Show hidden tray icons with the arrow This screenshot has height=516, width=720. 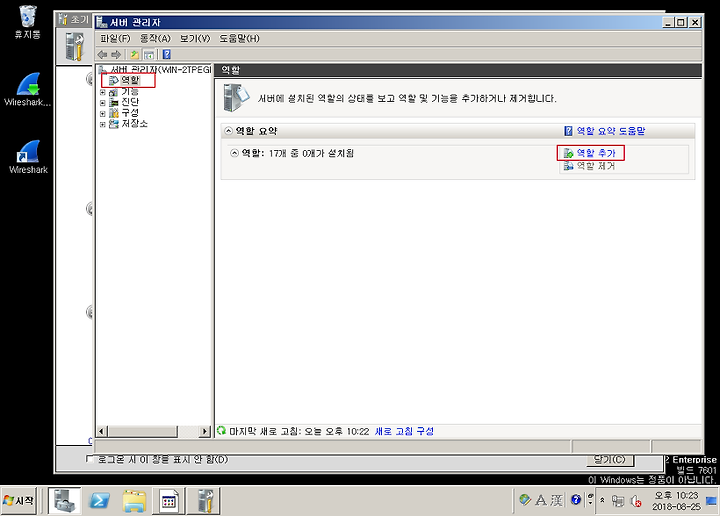602,500
